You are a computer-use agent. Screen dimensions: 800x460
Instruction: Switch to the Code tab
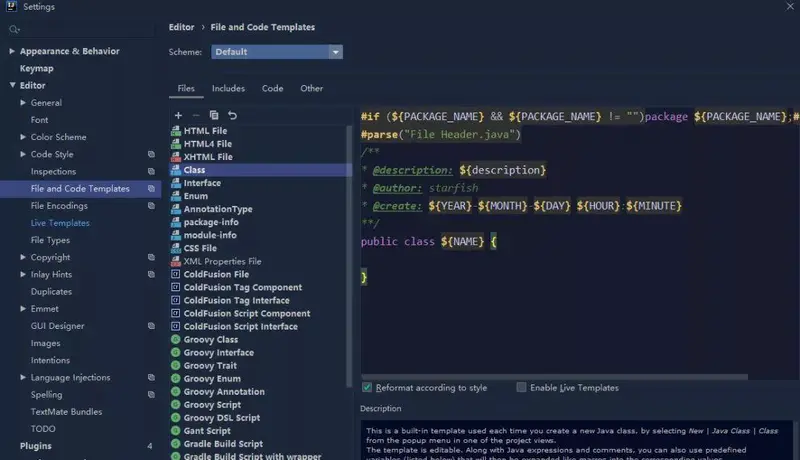272,88
